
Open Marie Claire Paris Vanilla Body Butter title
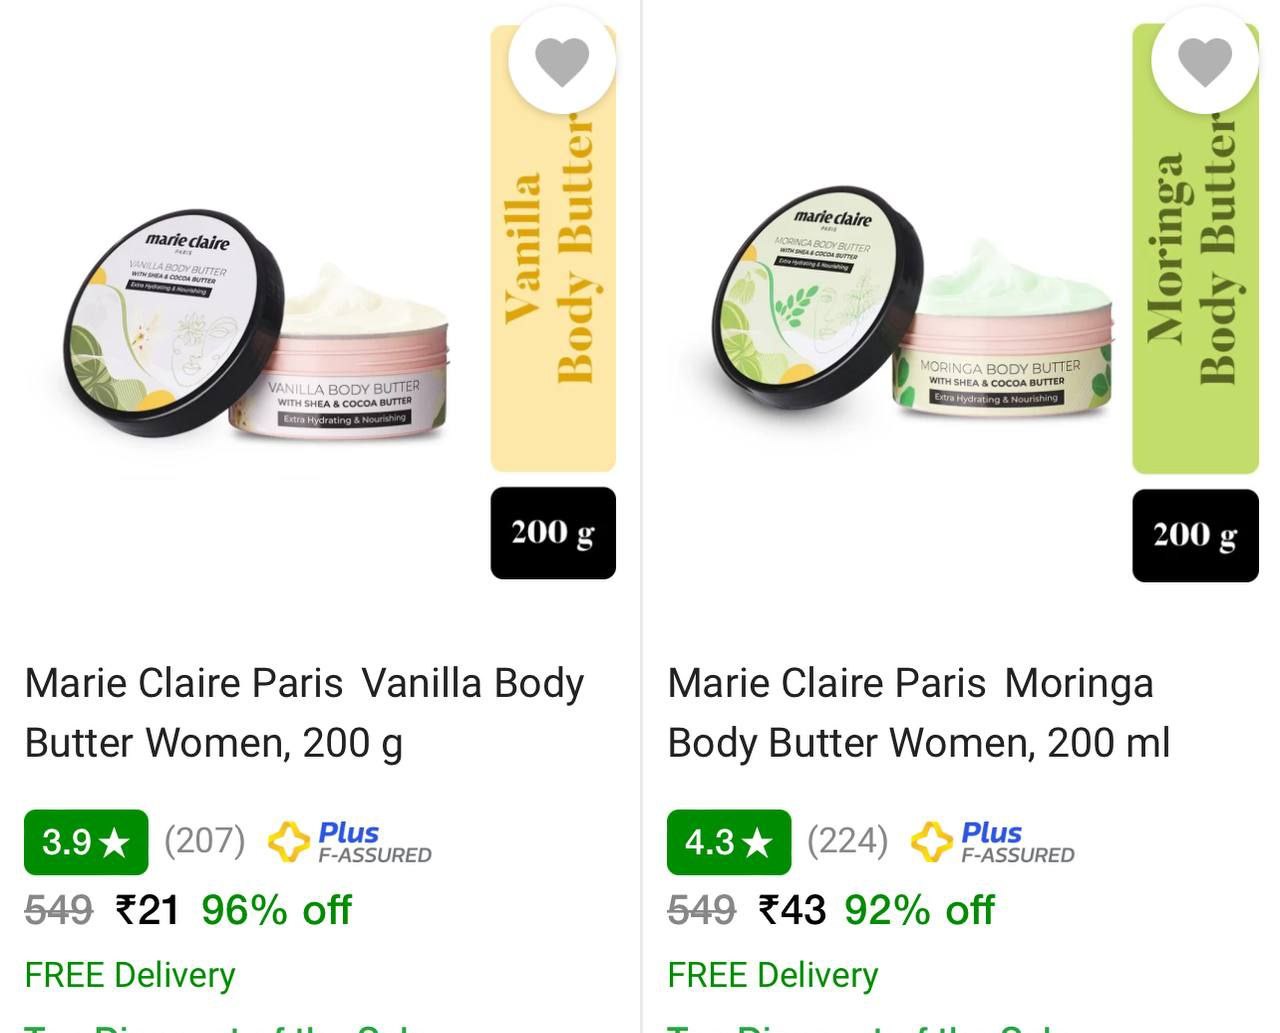coord(304,713)
